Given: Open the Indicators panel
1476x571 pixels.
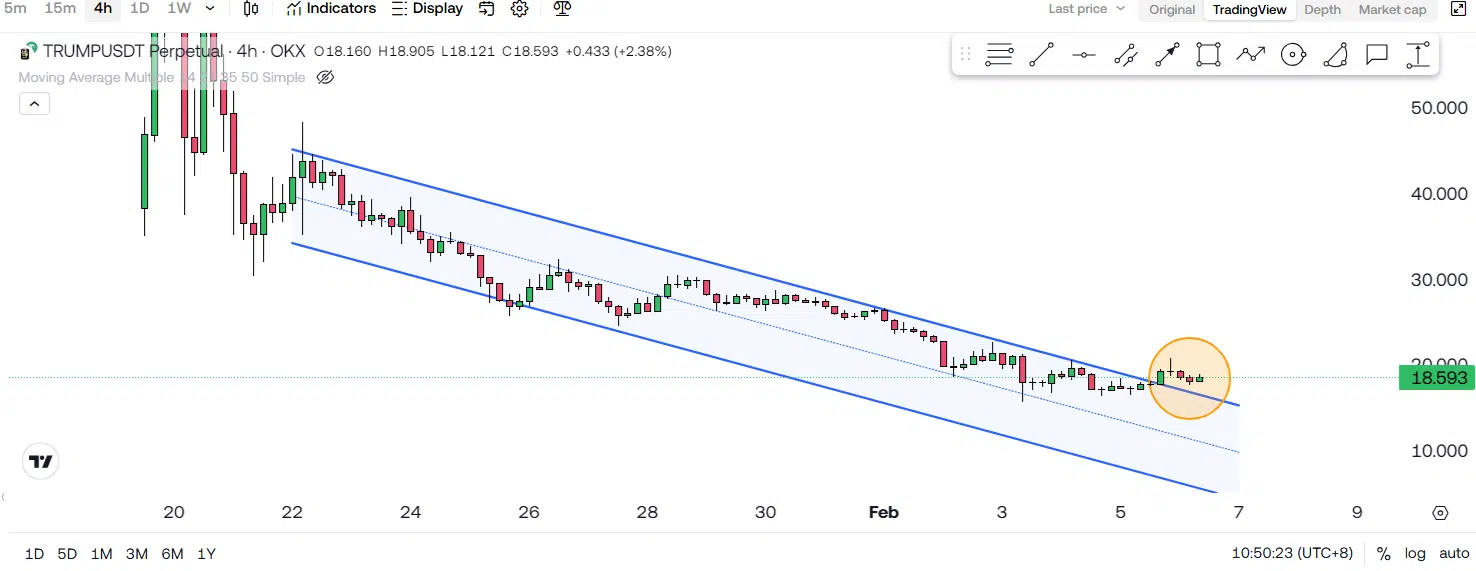Looking at the screenshot, I should pyautogui.click(x=331, y=9).
